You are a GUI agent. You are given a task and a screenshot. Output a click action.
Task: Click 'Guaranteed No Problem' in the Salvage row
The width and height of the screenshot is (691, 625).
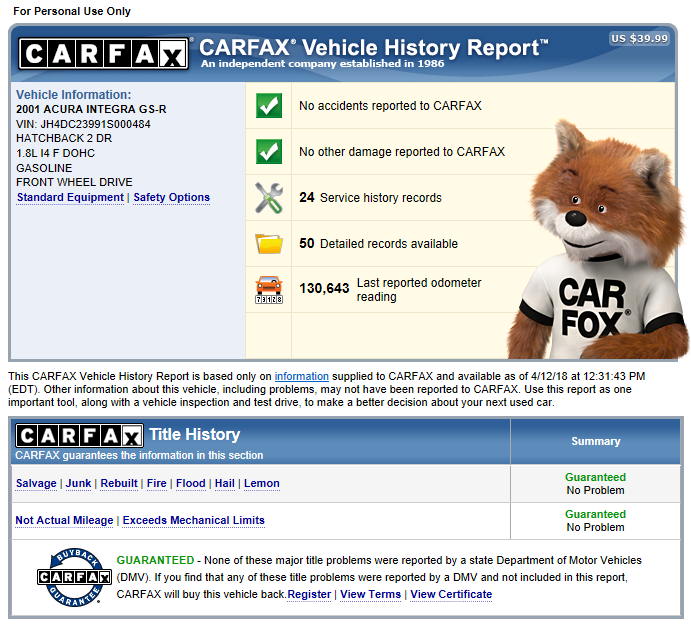[595, 484]
